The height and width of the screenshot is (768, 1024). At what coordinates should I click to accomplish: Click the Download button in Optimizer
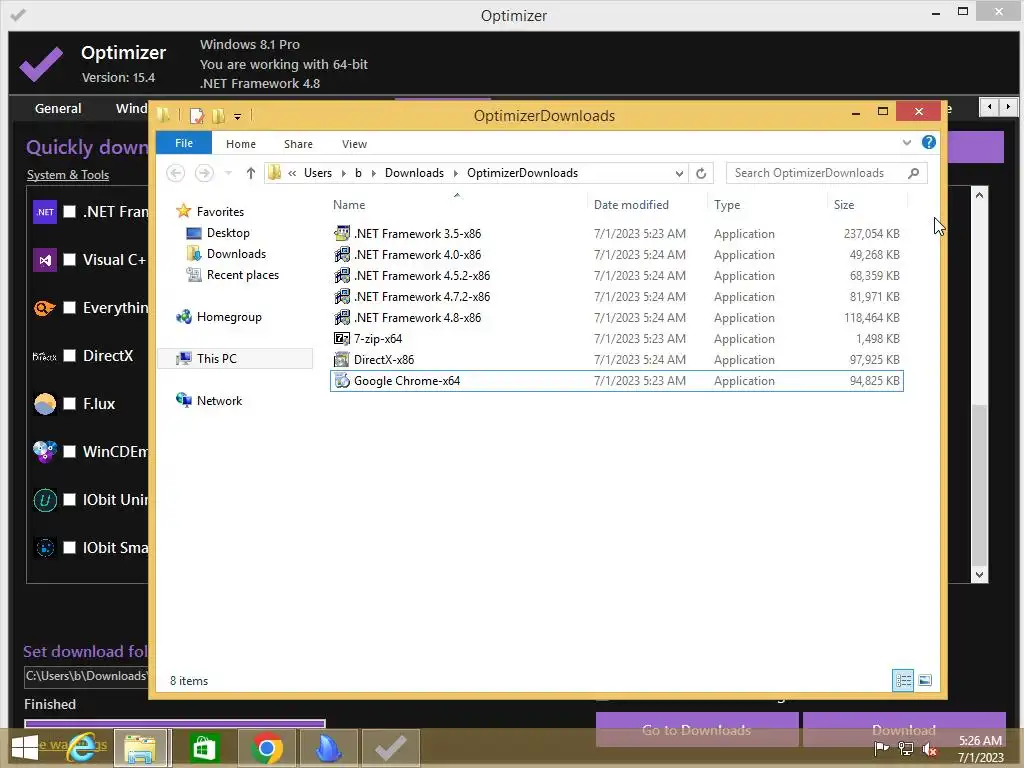pos(904,729)
